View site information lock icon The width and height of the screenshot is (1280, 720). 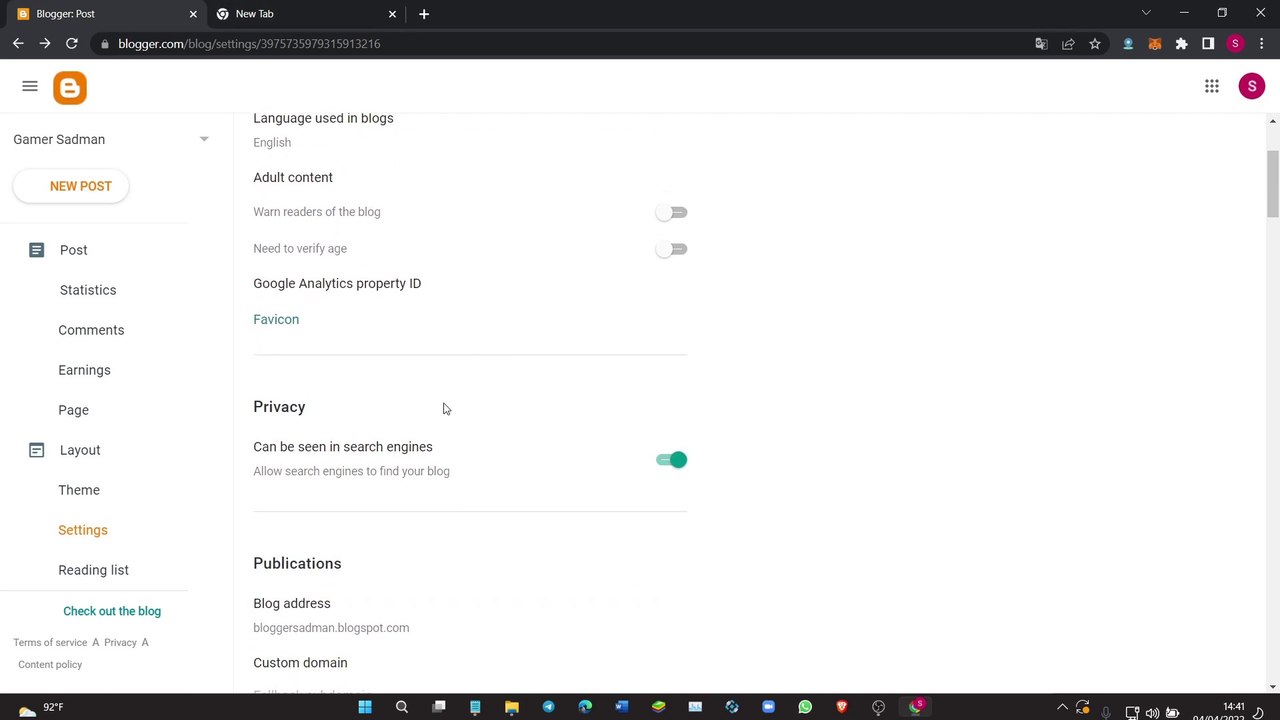pos(104,44)
